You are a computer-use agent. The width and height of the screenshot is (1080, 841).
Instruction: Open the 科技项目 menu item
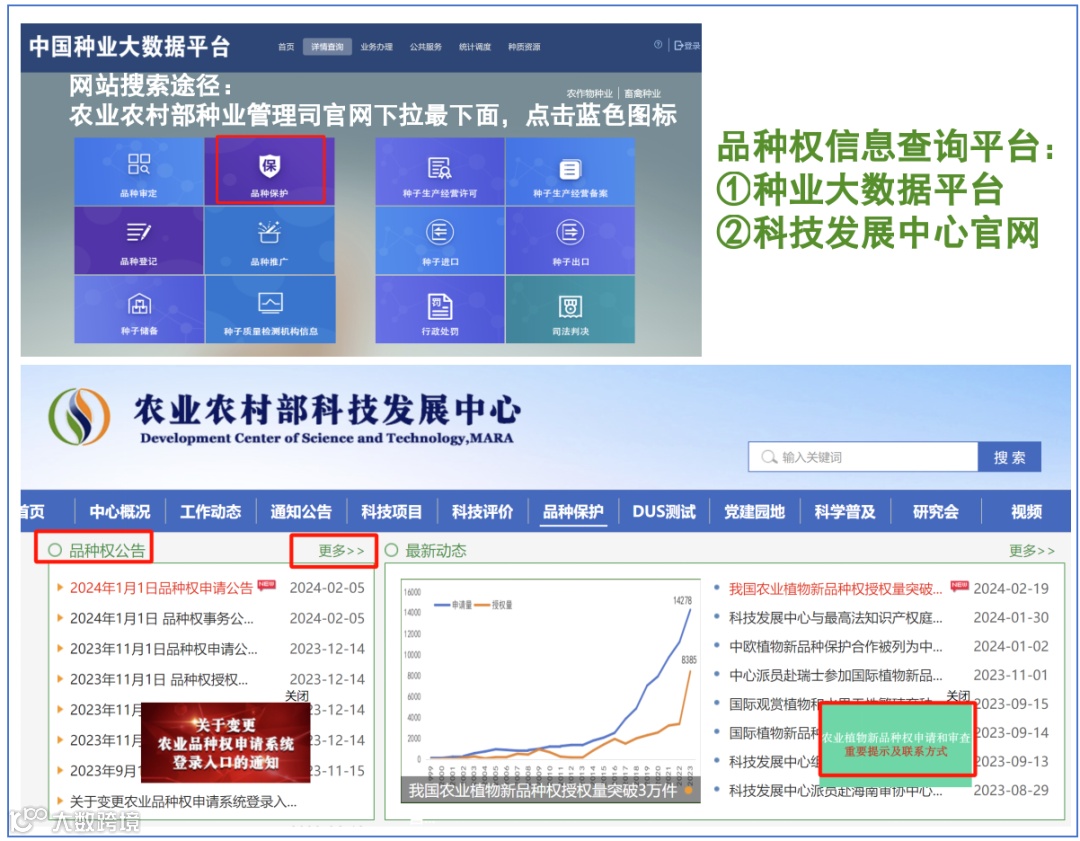(391, 512)
